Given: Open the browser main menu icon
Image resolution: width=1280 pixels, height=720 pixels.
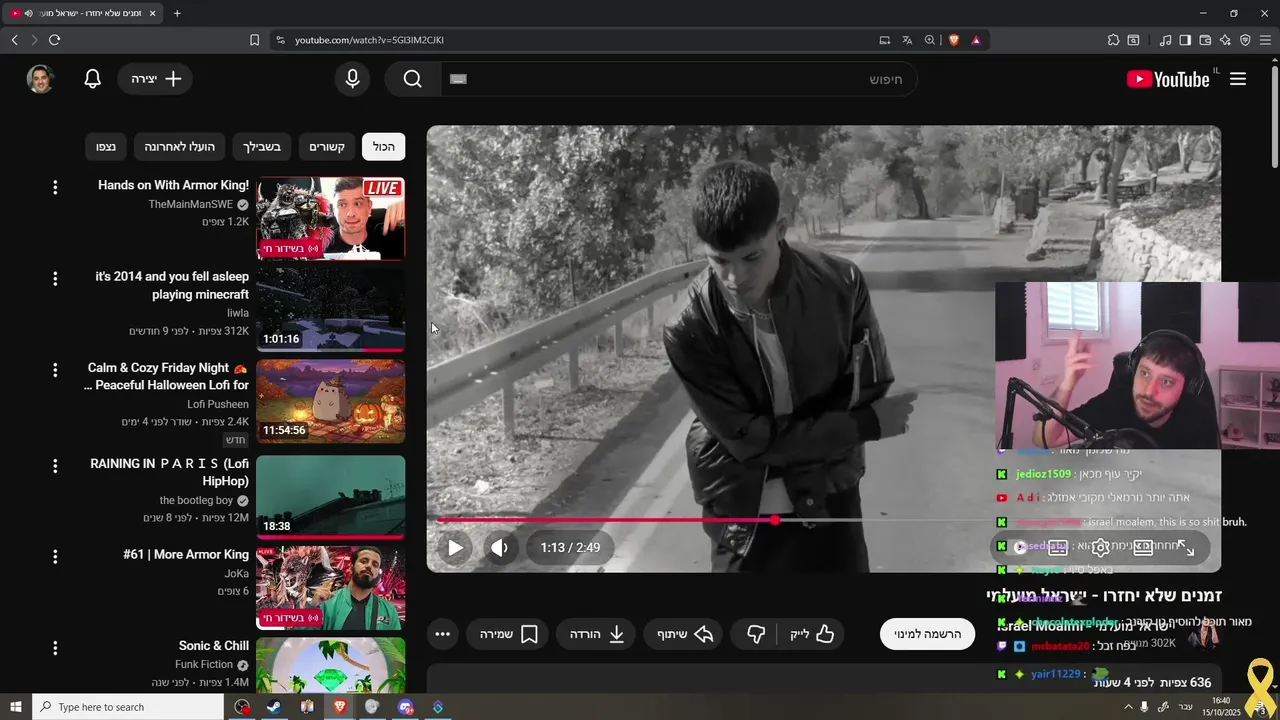Looking at the screenshot, I should click(1266, 40).
